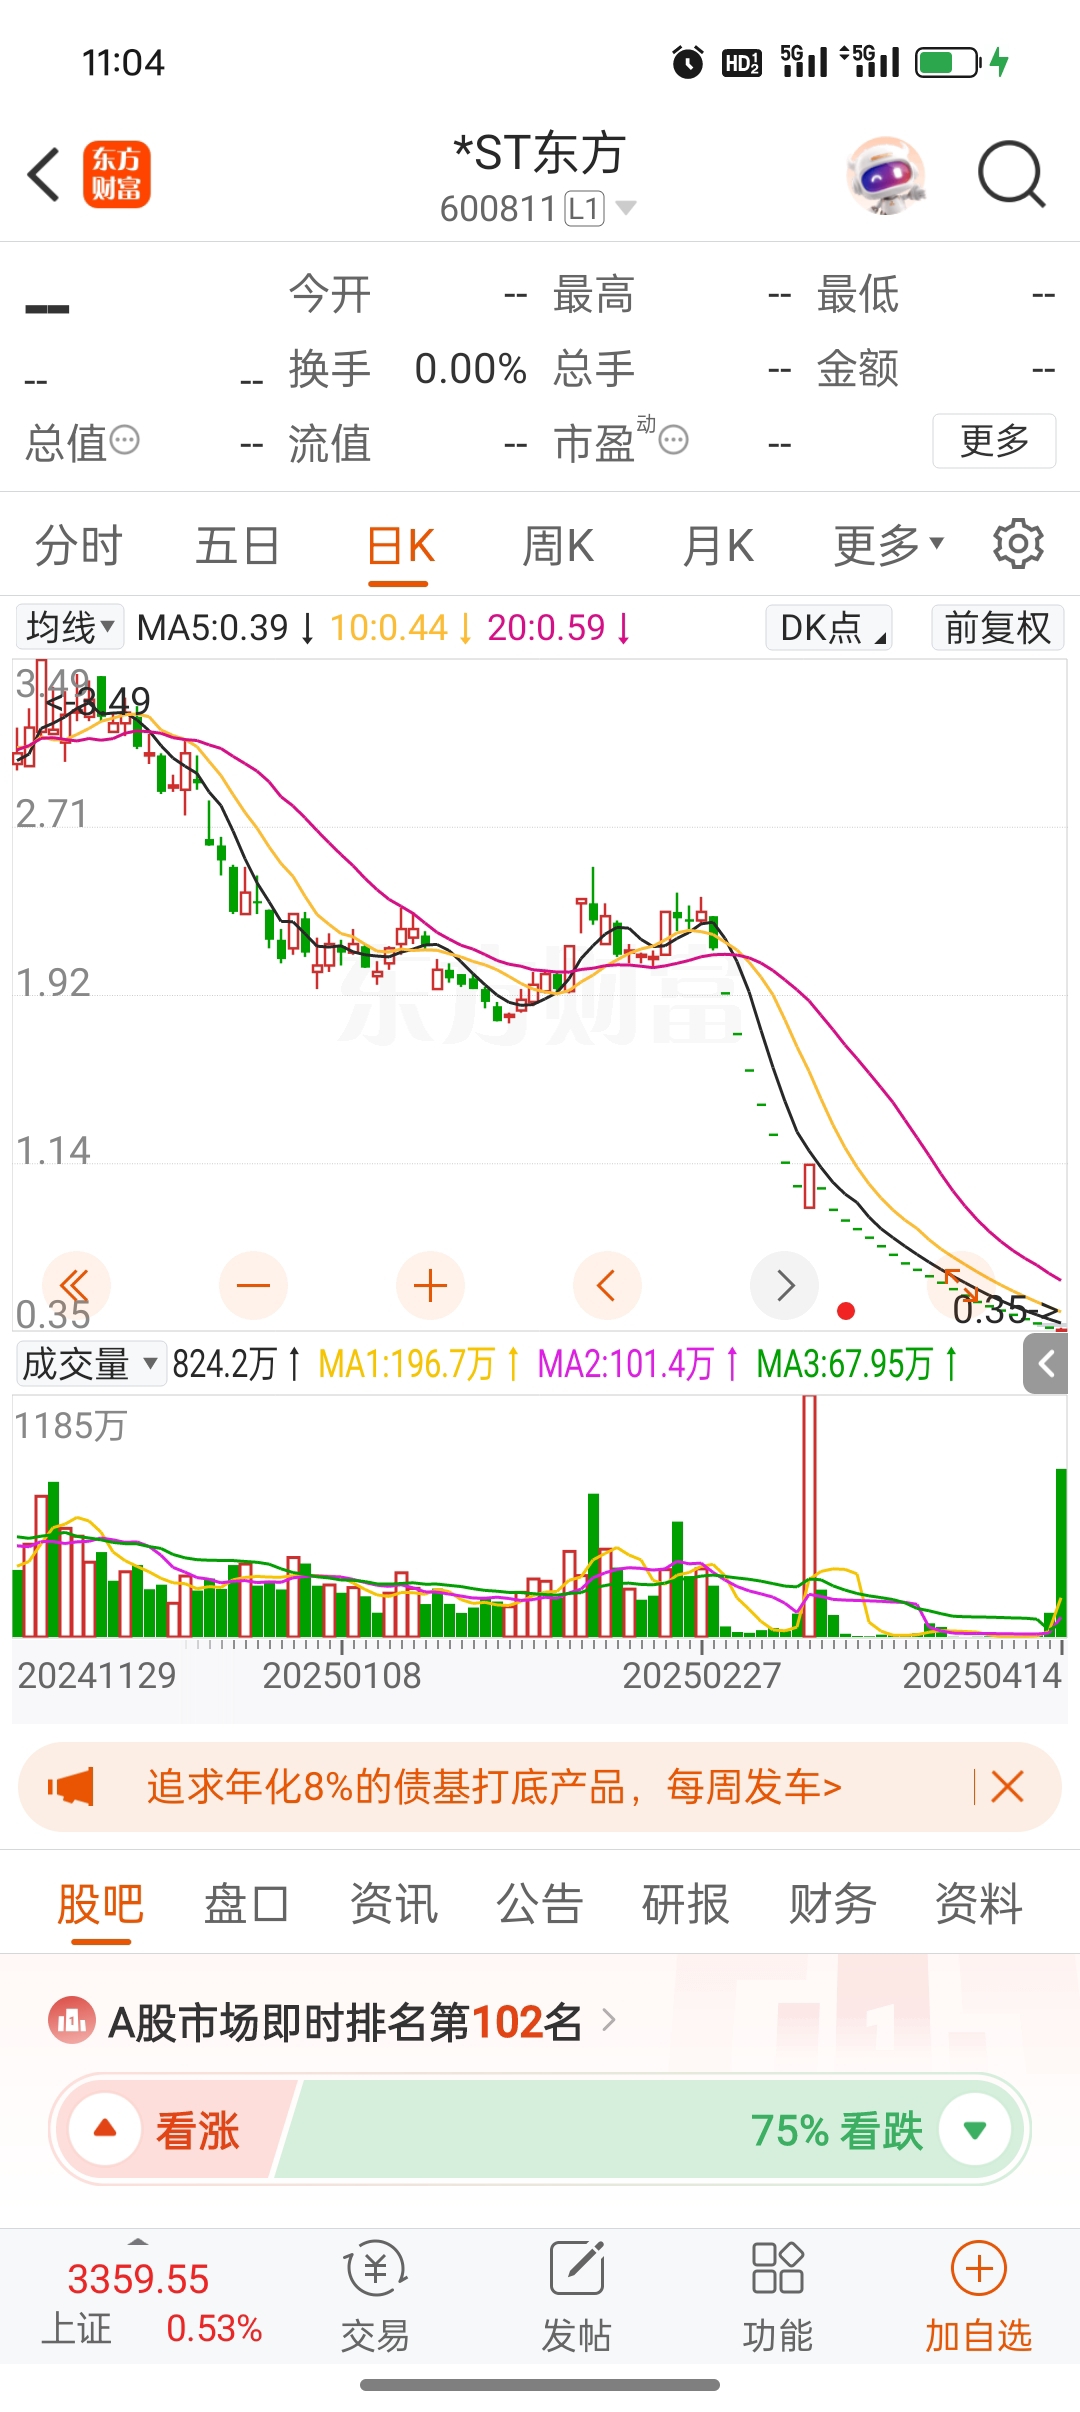Open 追求年化8%的债基打底产品 promotion link

[494, 1786]
